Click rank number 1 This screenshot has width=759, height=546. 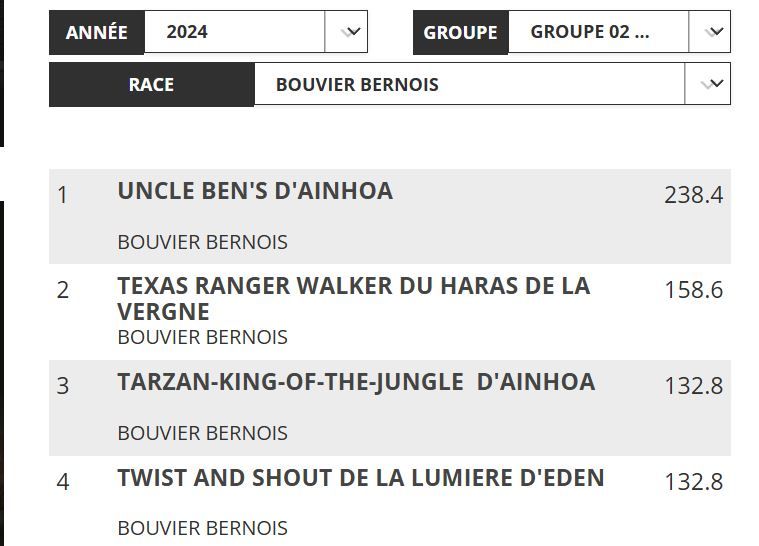pyautogui.click(x=62, y=195)
